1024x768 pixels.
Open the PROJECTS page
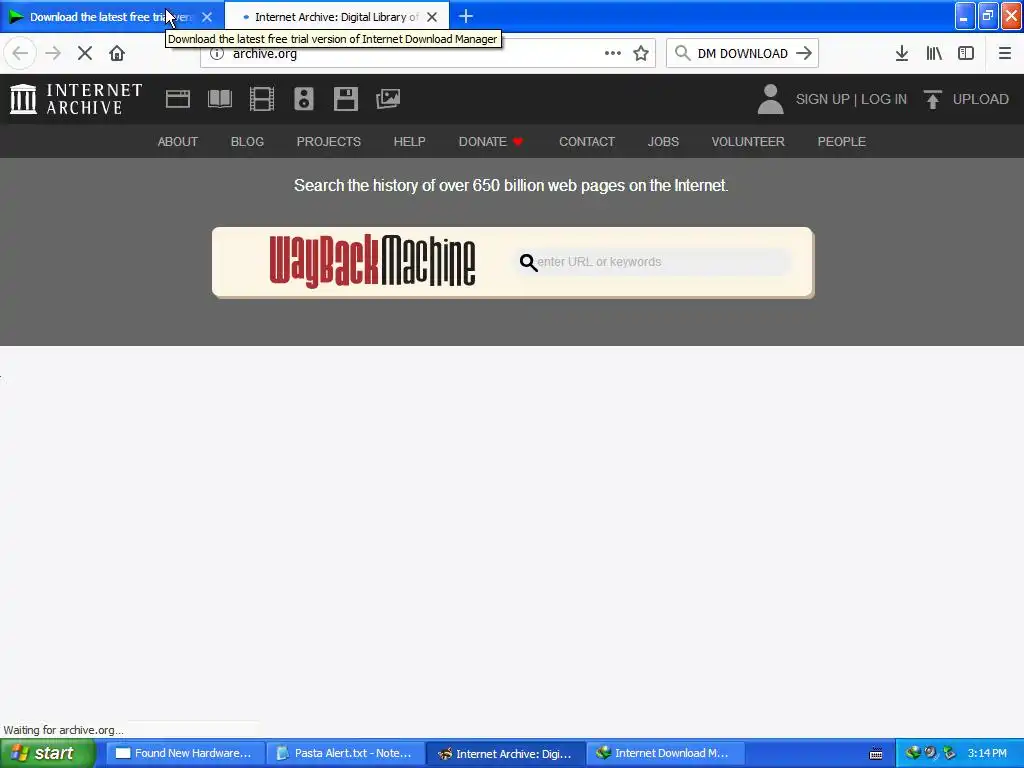tap(328, 142)
